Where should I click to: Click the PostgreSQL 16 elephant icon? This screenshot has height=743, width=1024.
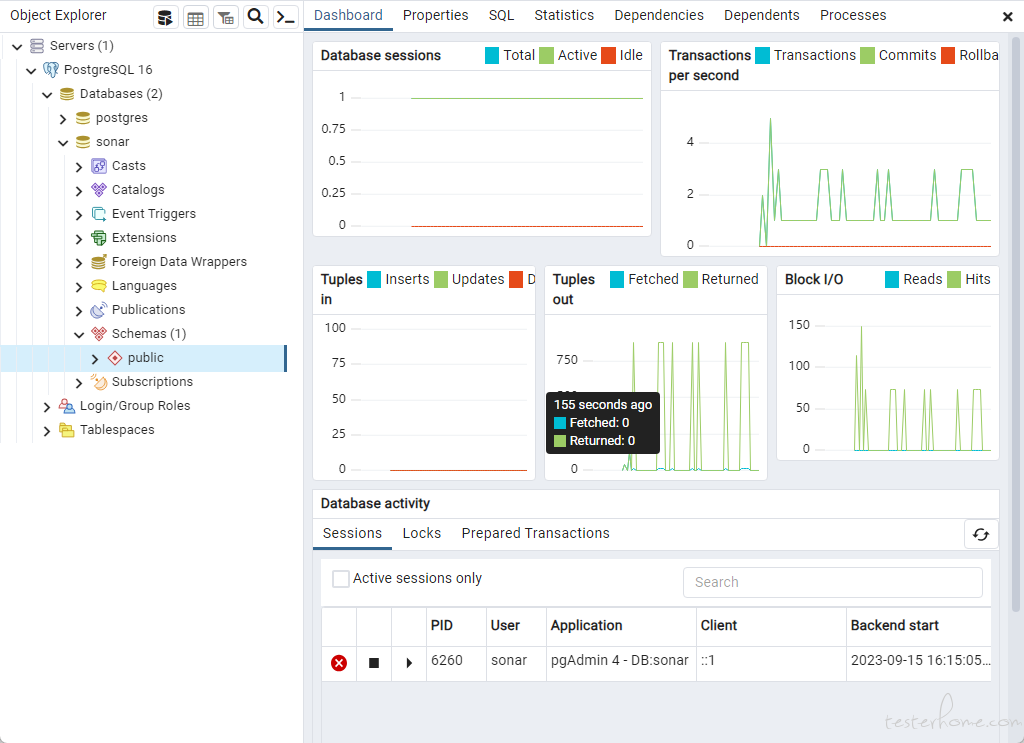tap(51, 70)
